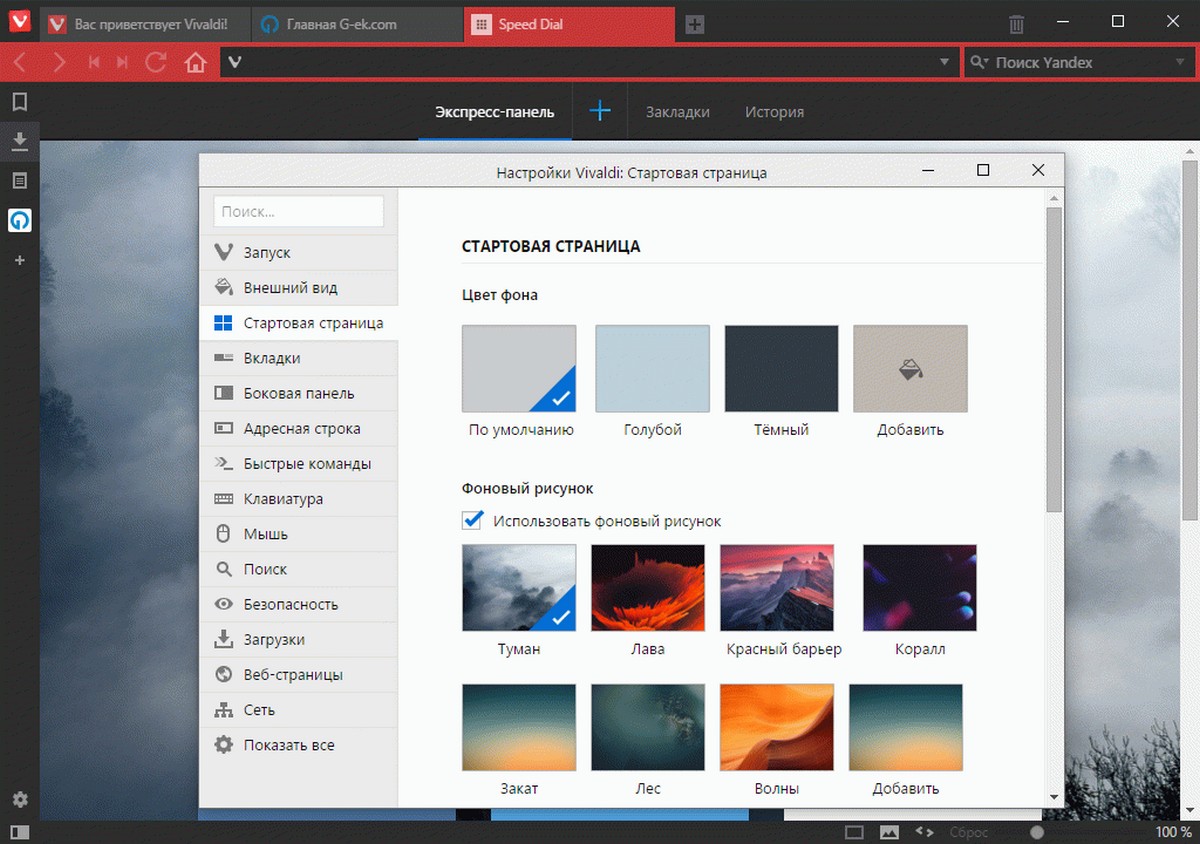Open Вкладки settings category
Screen dimensions: 1200x844
299,358
